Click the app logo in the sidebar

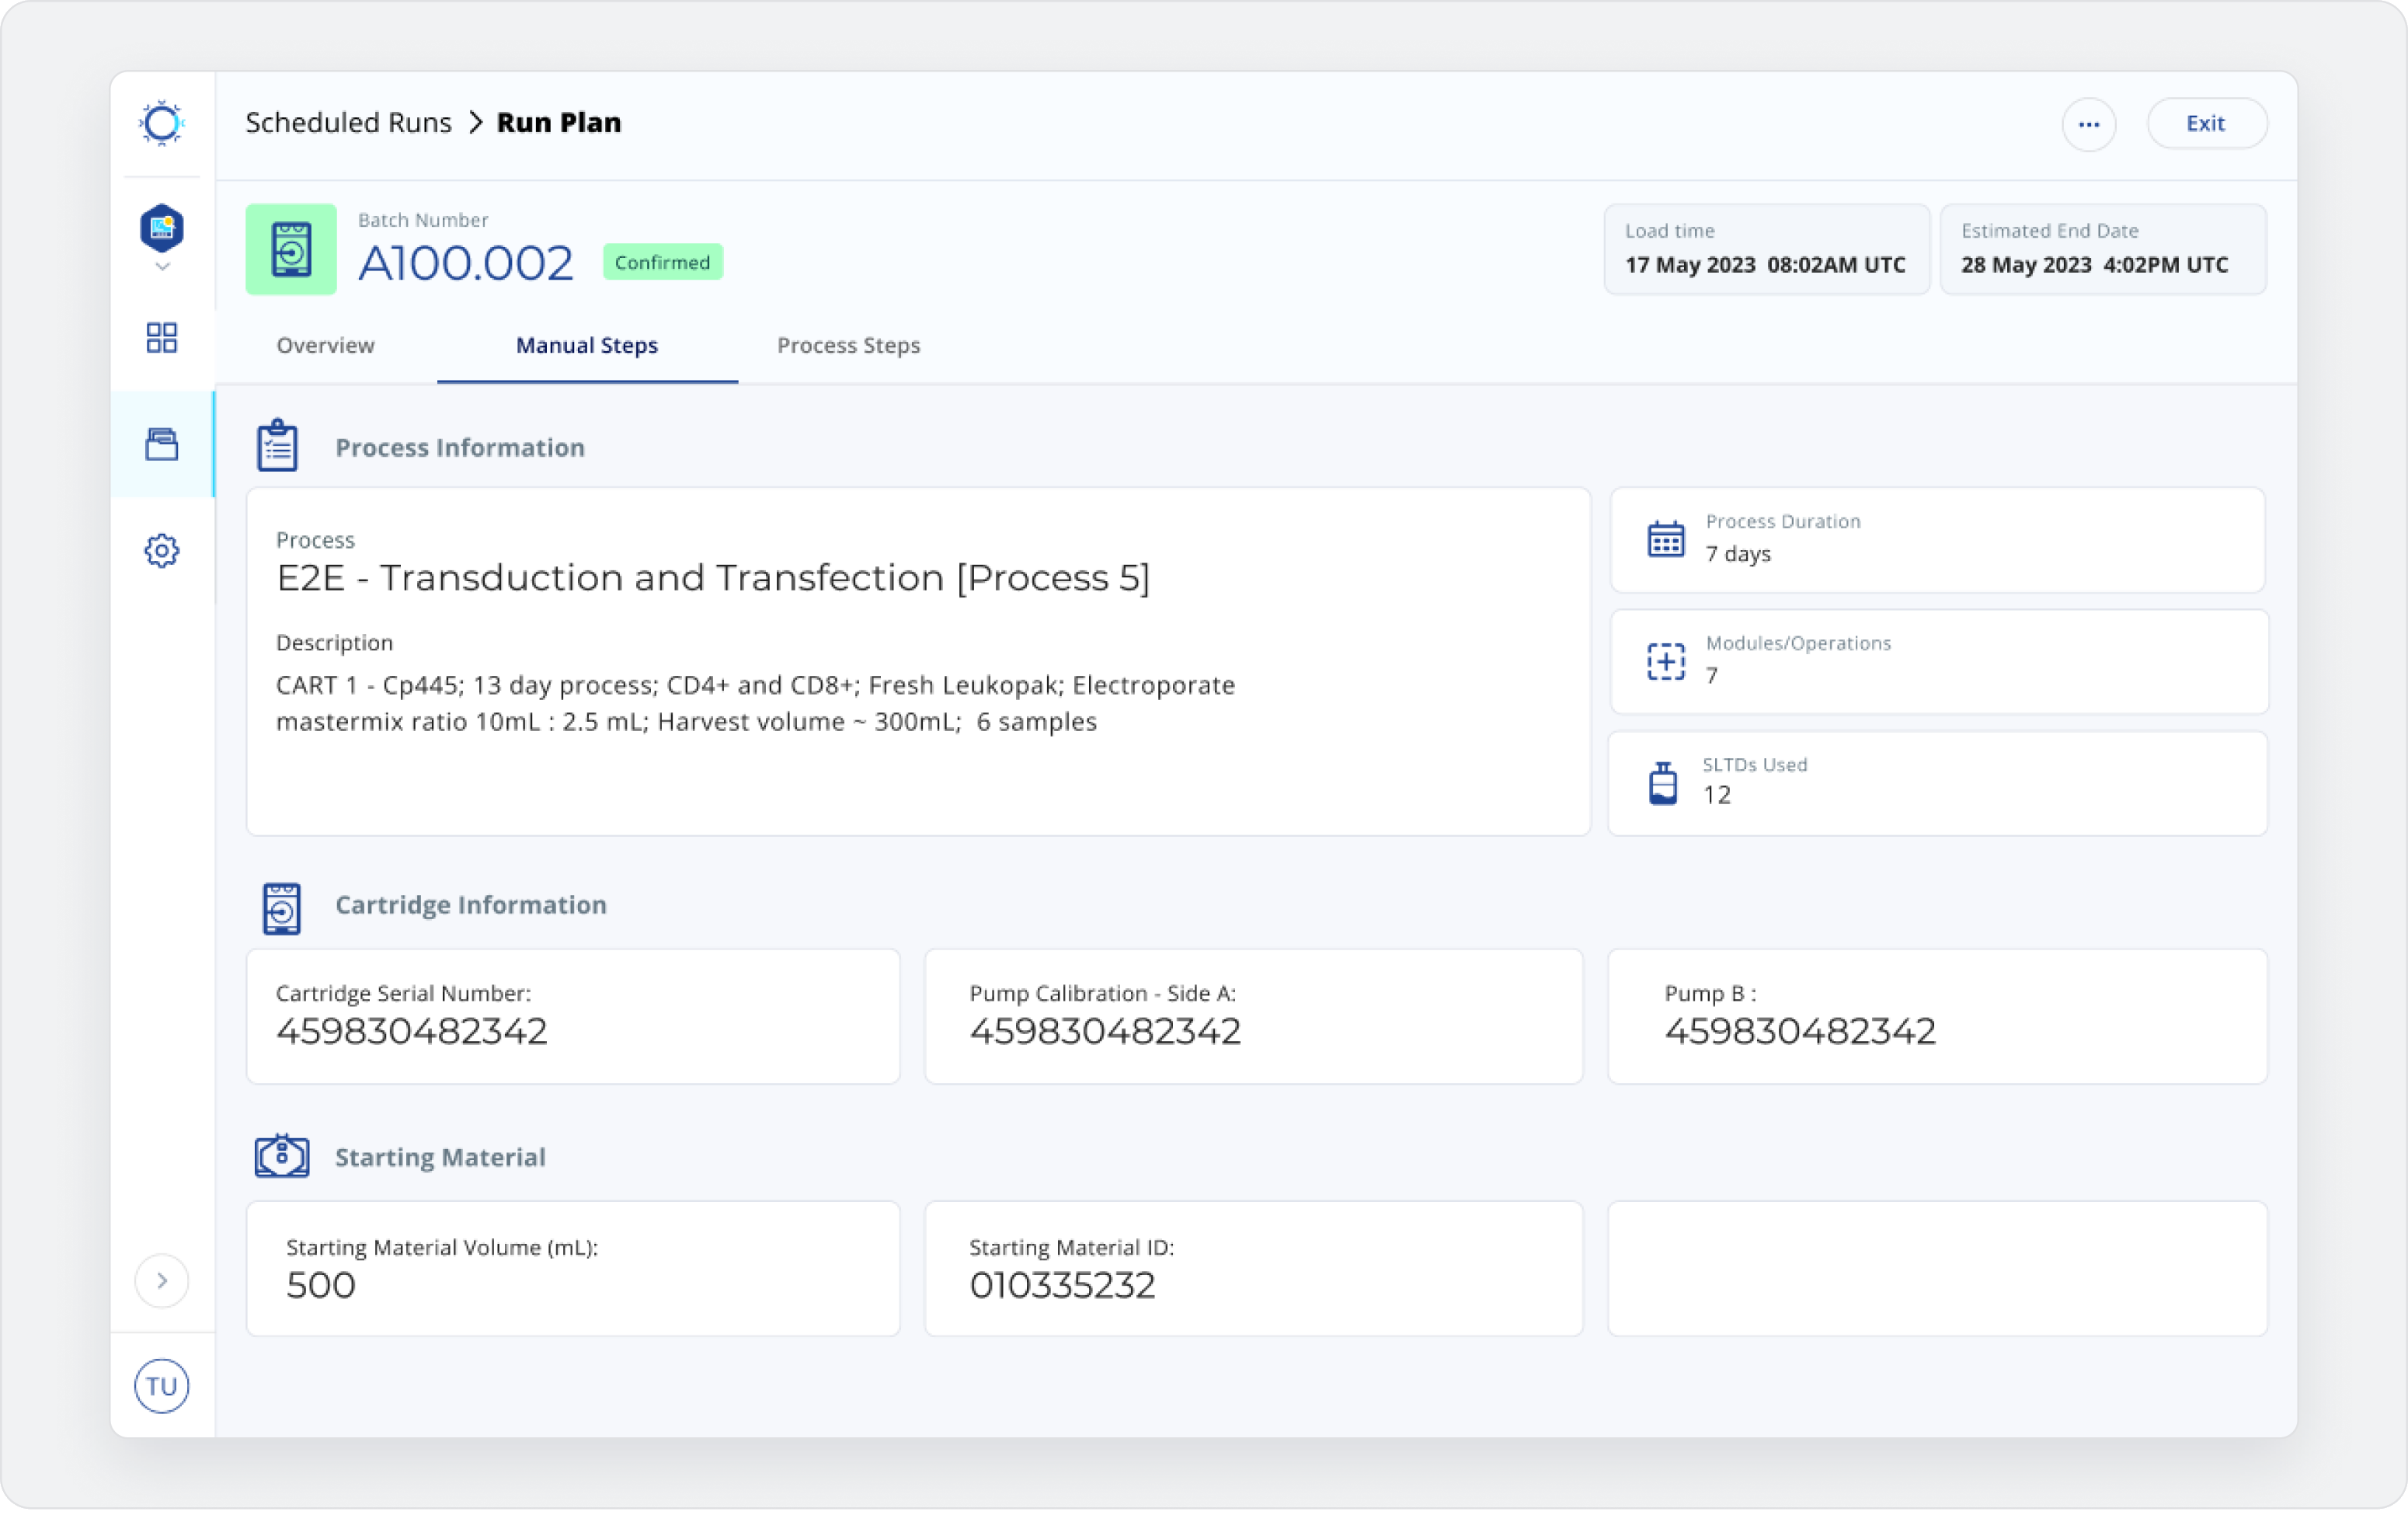coord(161,124)
